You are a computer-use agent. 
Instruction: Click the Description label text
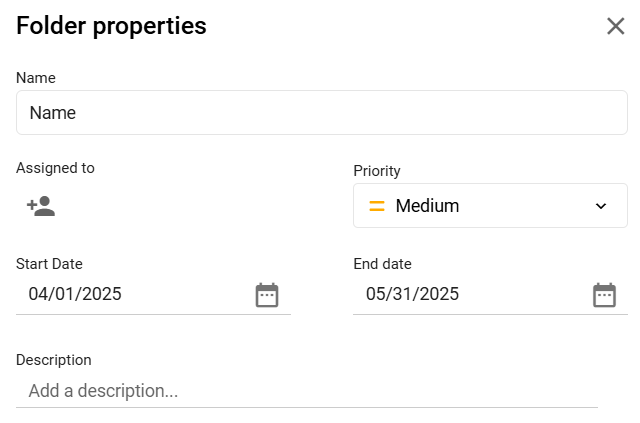click(x=54, y=360)
